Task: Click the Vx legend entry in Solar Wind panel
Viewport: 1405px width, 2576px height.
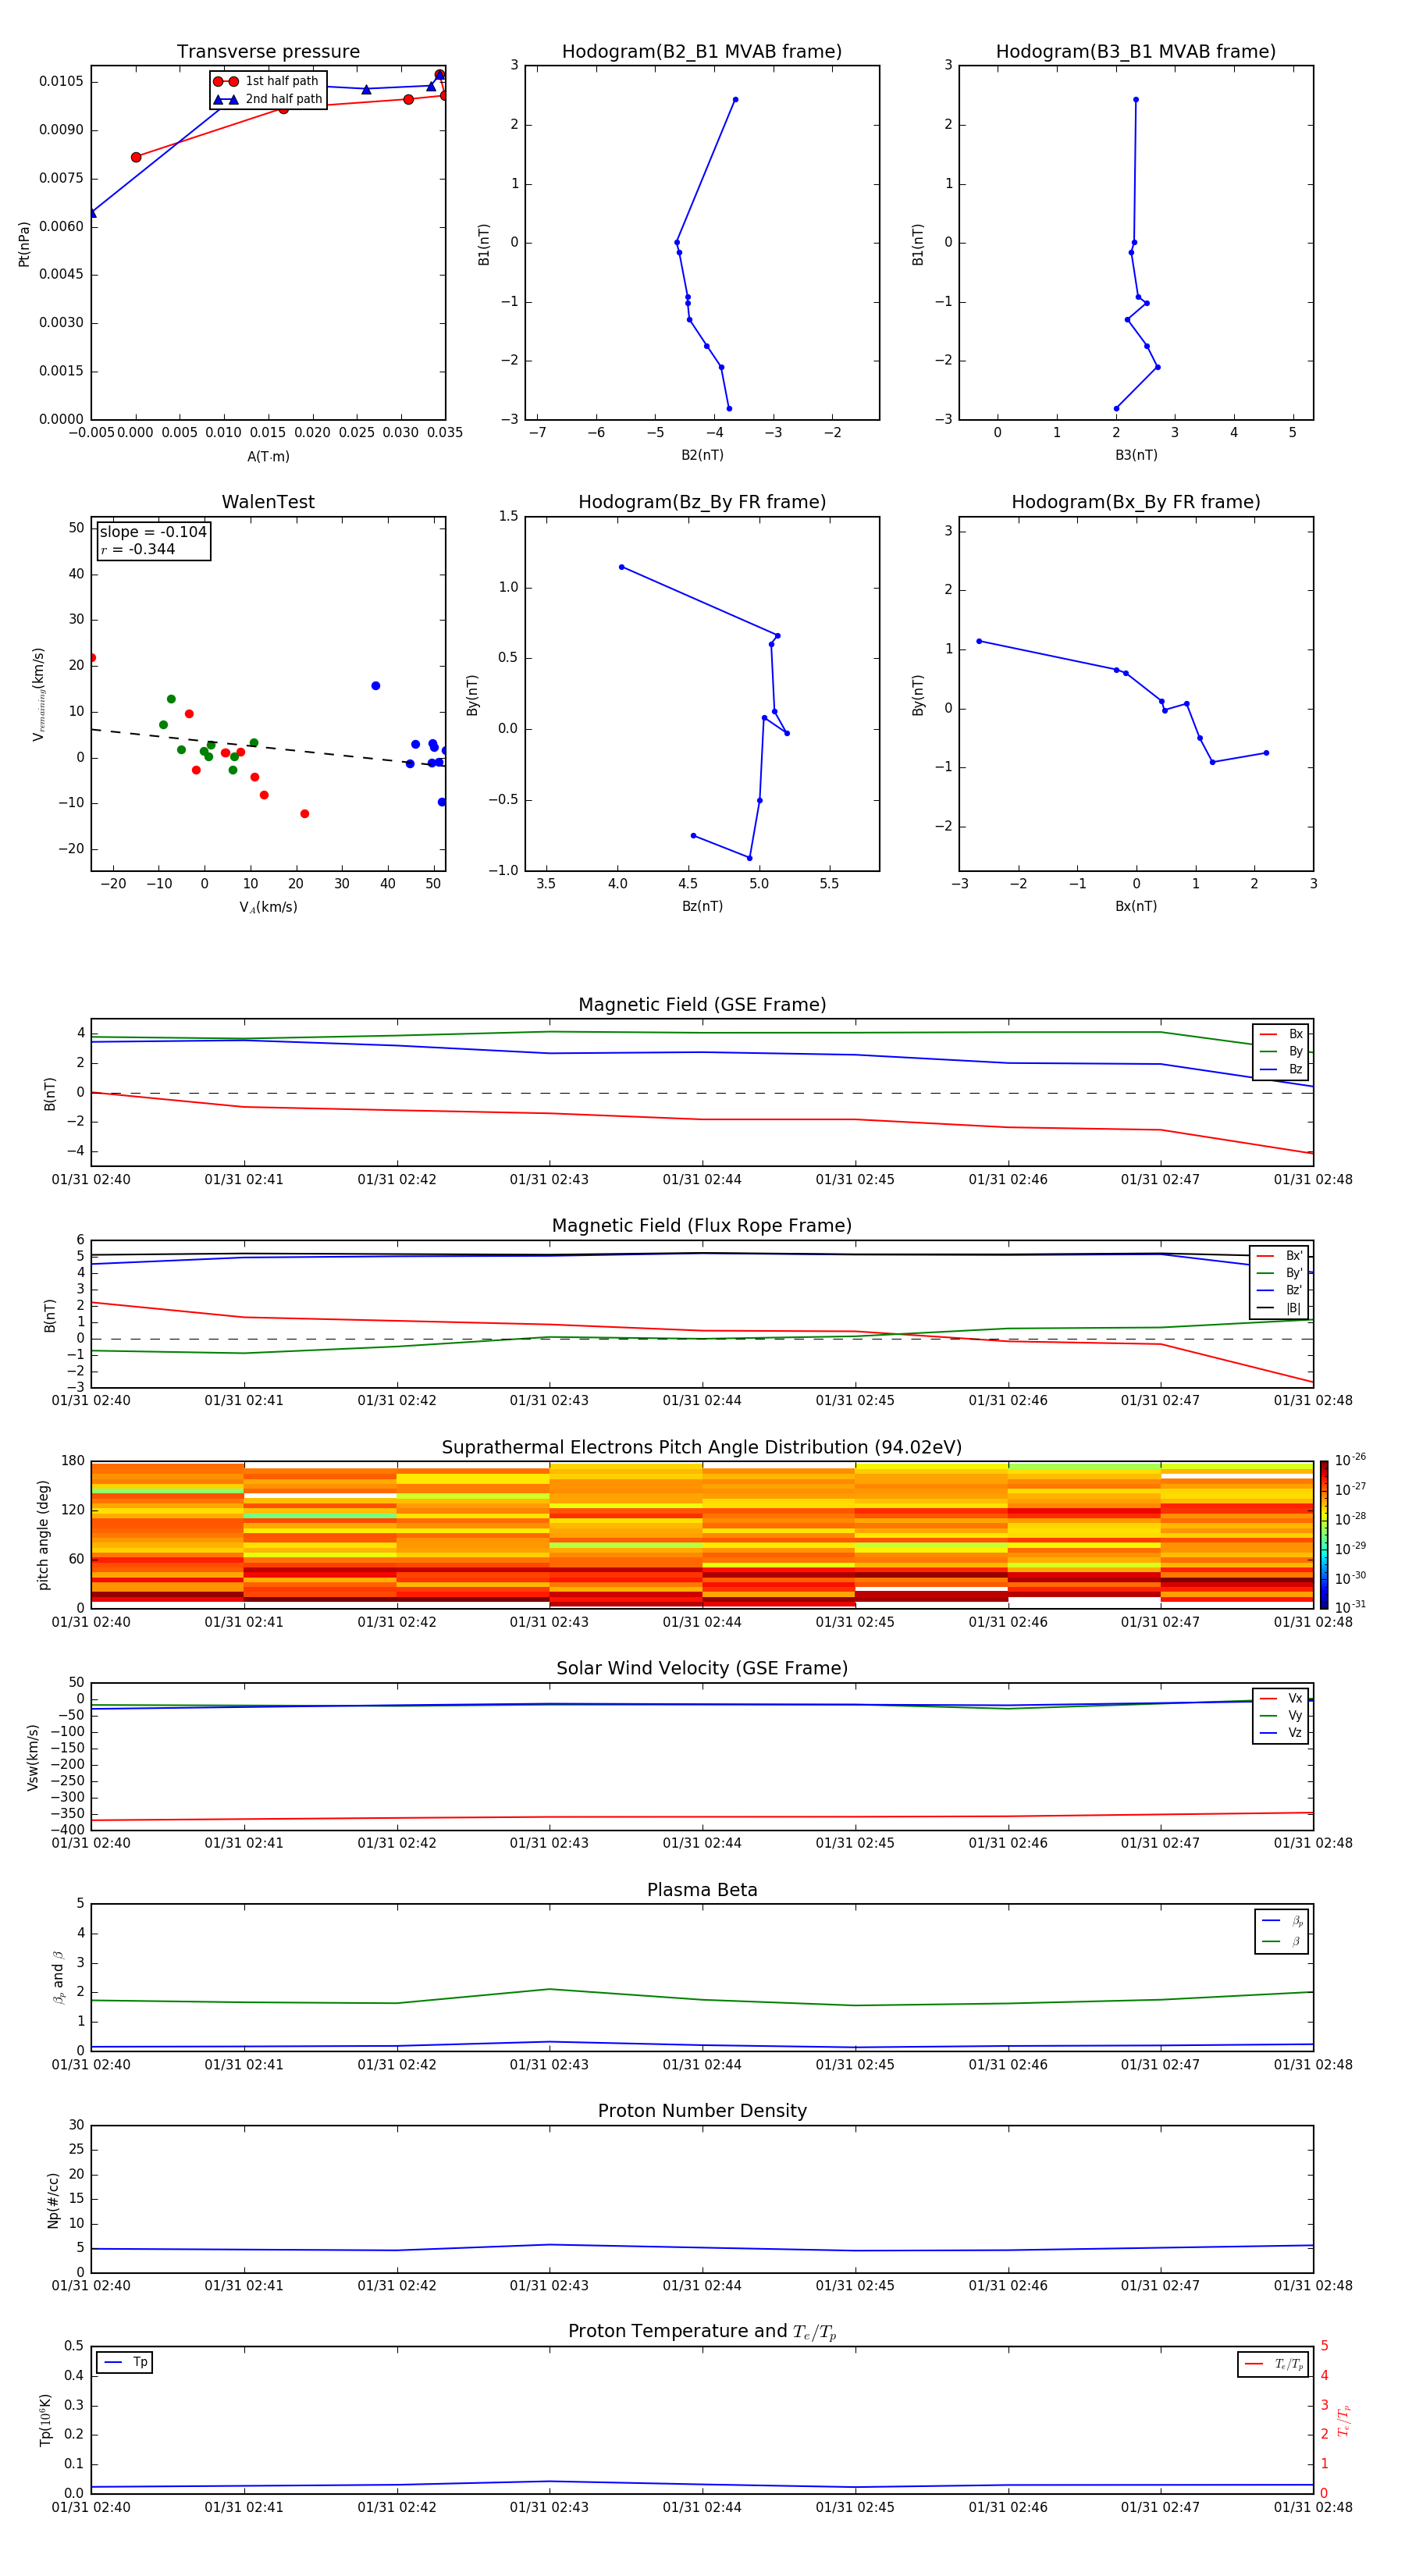Action: [x=1281, y=1698]
